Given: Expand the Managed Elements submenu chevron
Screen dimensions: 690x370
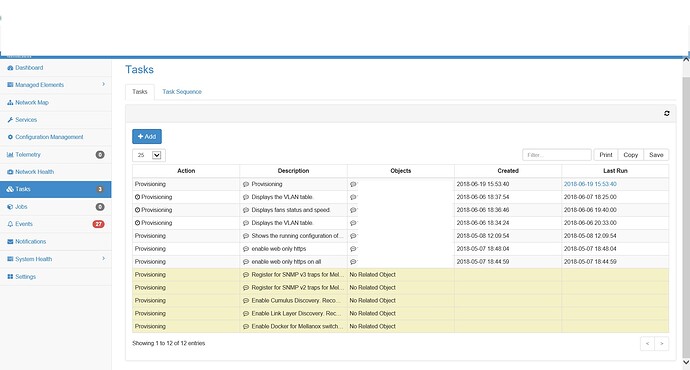Looking at the screenshot, I should (103, 84).
